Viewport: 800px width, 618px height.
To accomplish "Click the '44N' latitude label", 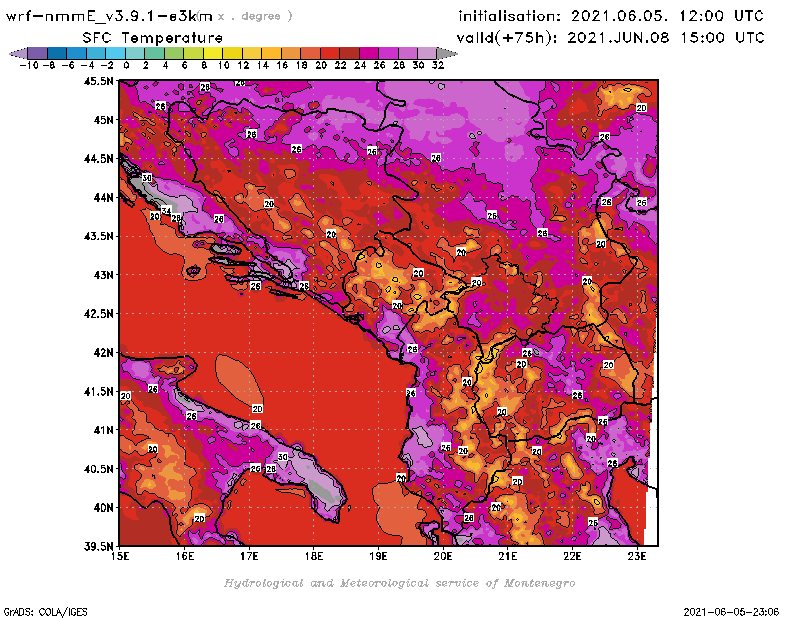I will coord(103,197).
